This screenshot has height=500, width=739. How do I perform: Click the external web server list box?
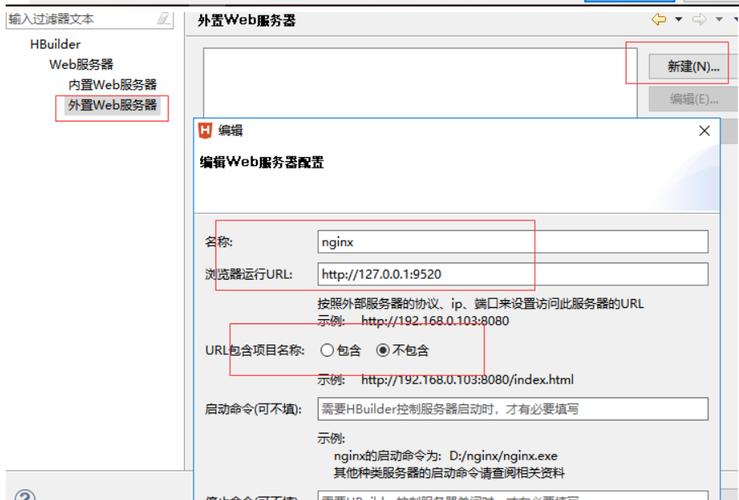(x=420, y=82)
